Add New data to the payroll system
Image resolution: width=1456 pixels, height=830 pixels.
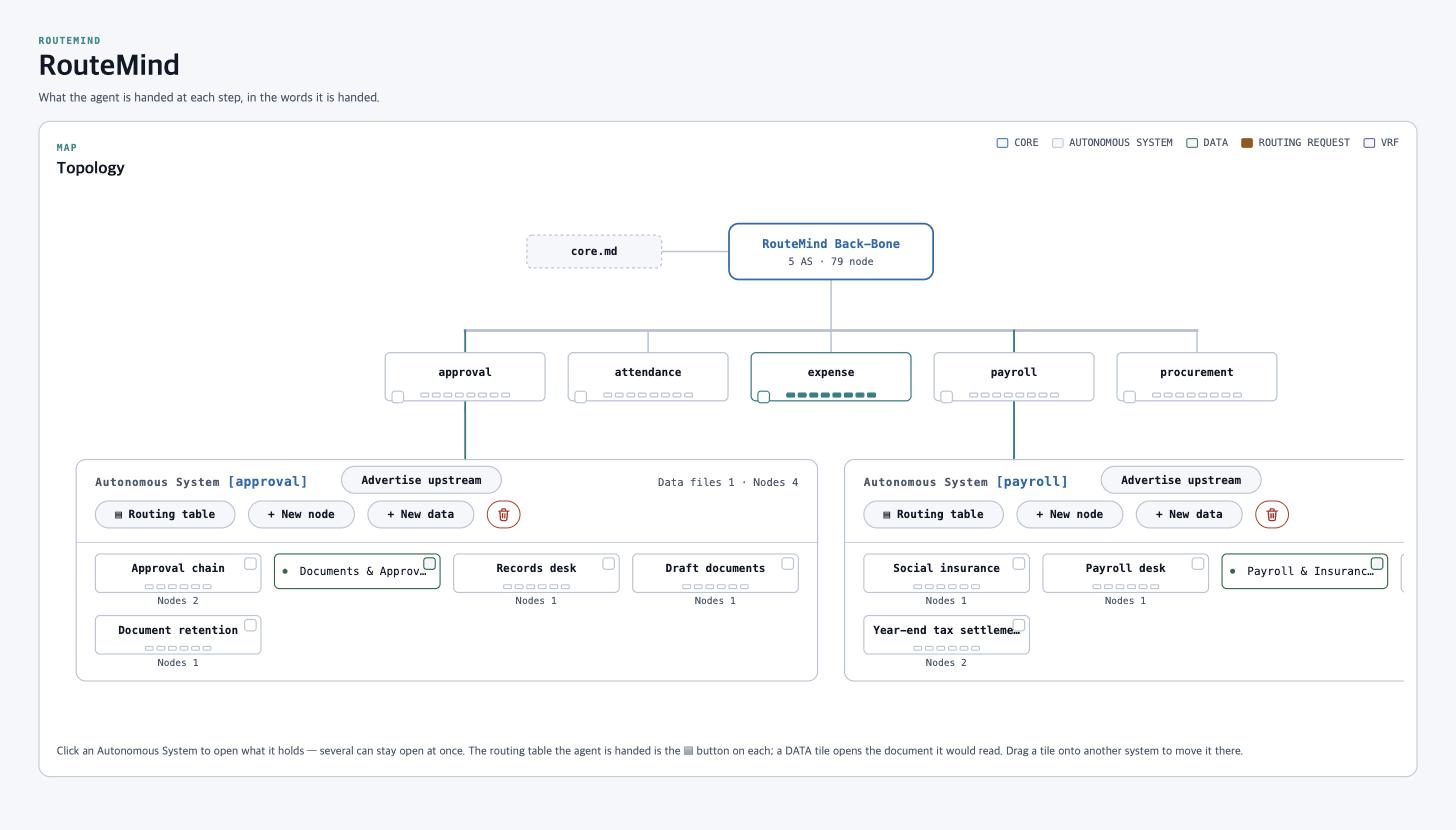click(x=1188, y=514)
